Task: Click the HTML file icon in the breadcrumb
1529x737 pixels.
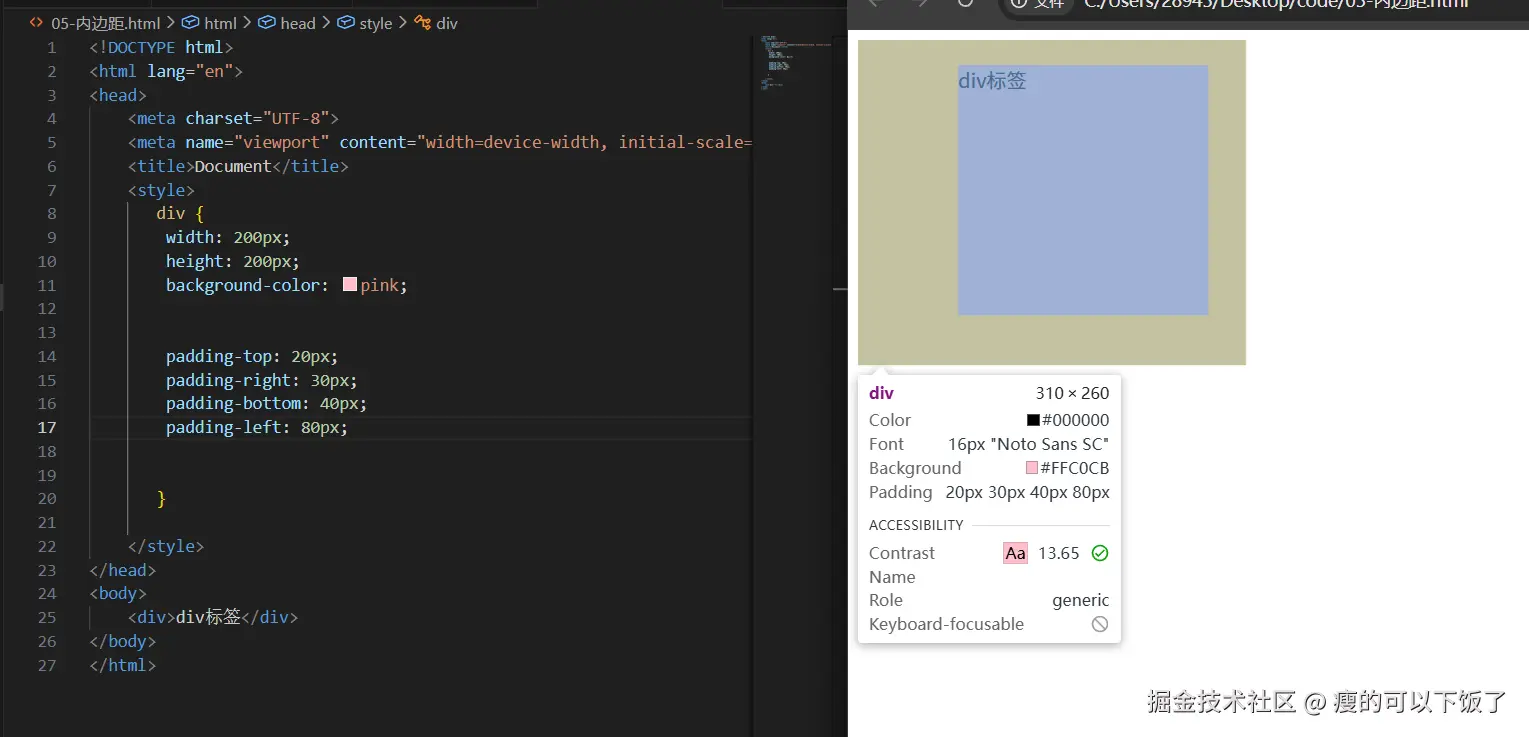Action: (x=36, y=23)
